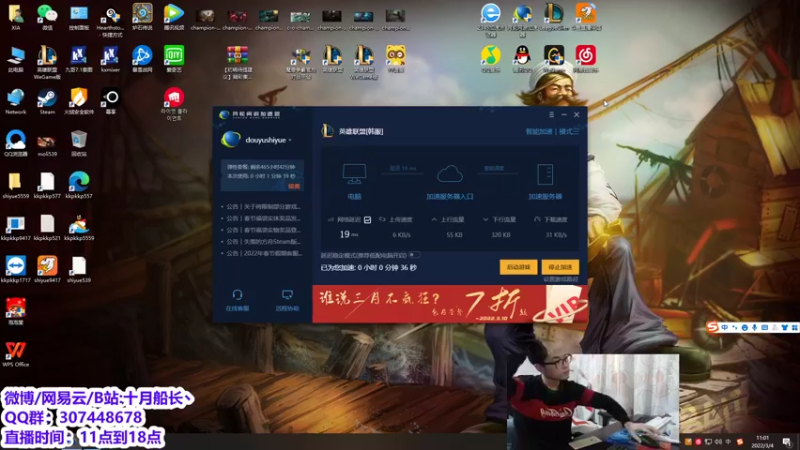Viewport: 800px width, 450px height.
Task: Open the accelerator's hamburger menu icon
Action: point(551,115)
